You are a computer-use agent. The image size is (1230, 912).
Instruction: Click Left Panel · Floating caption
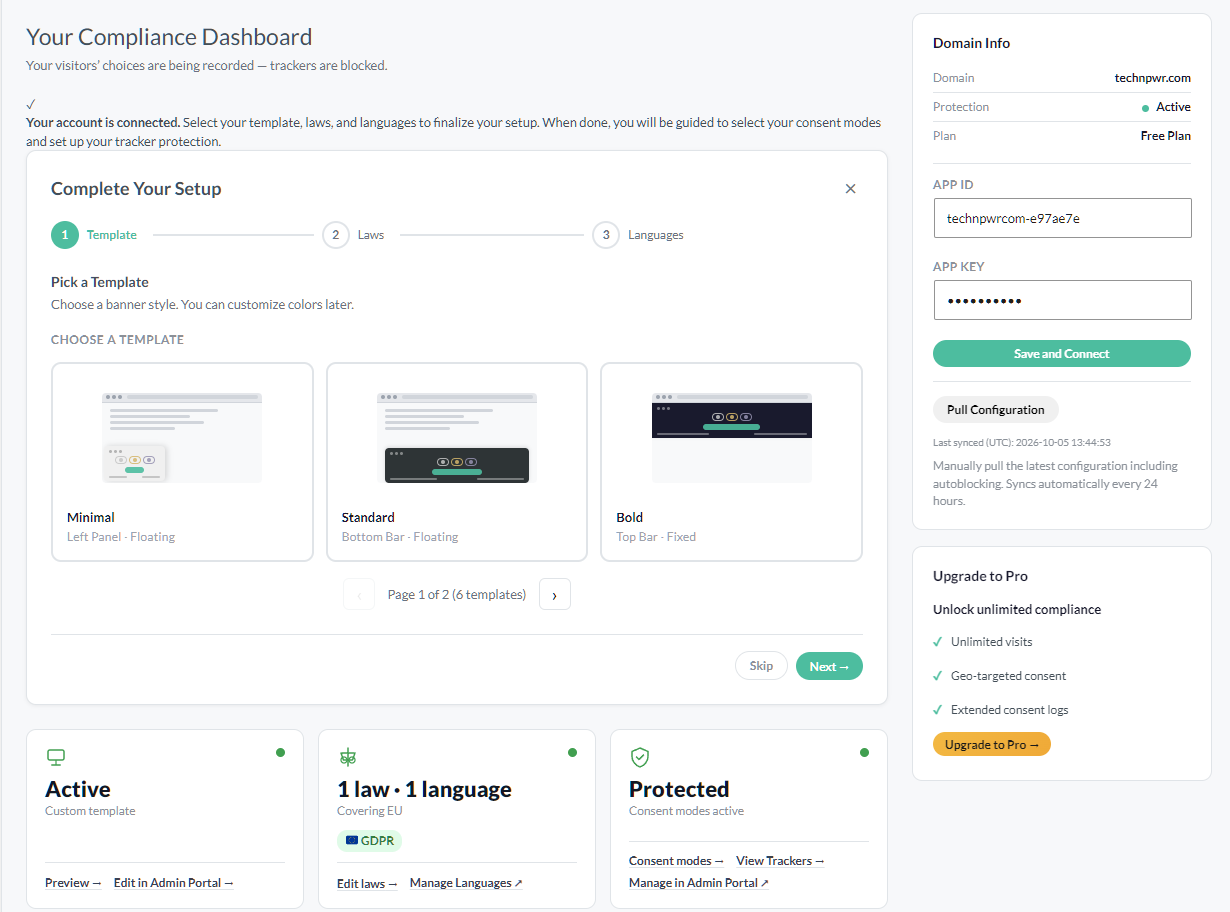[121, 537]
